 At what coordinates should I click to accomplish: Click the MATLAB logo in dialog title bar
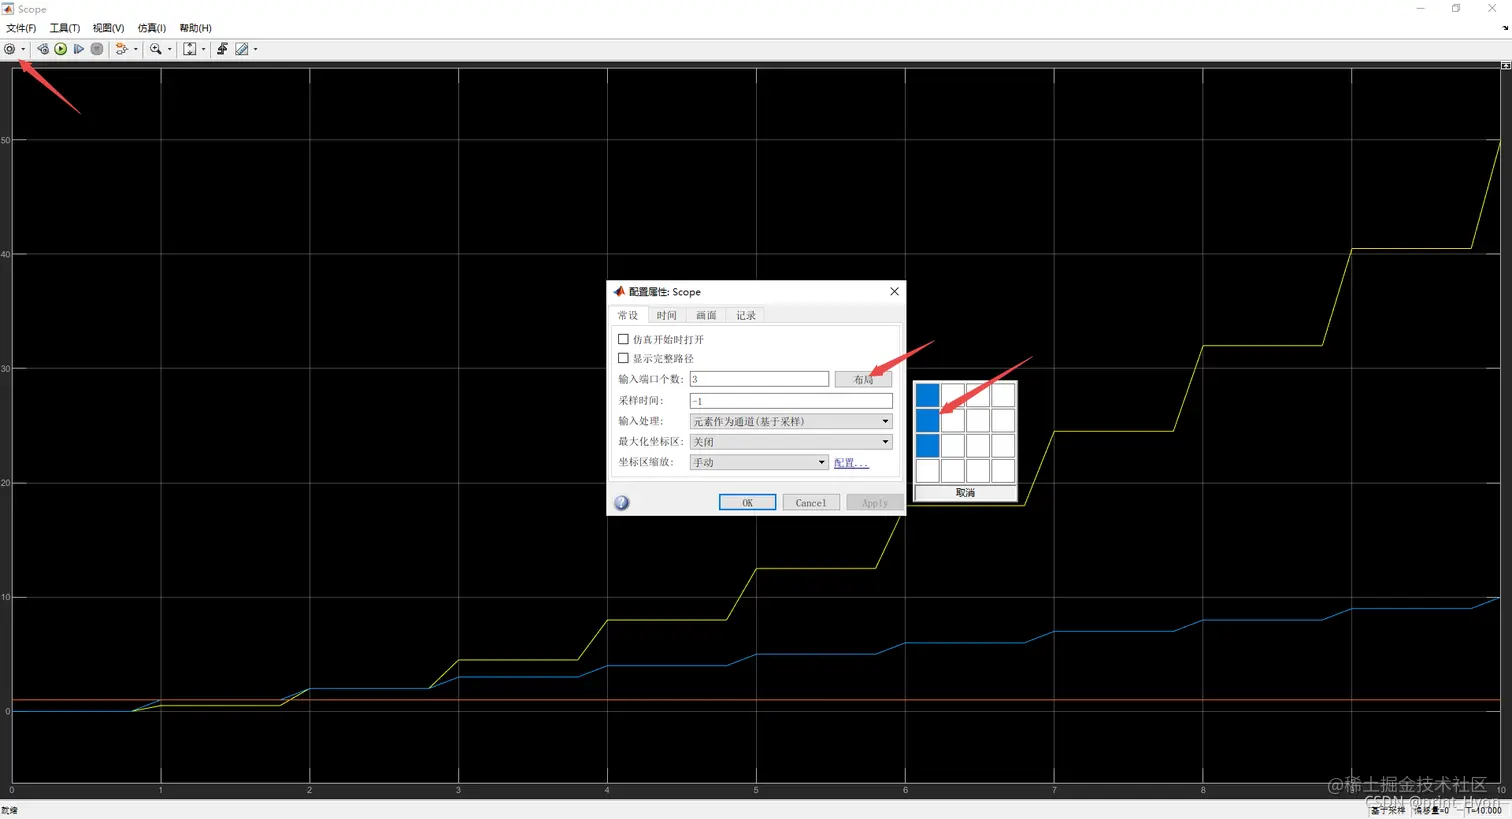point(619,291)
